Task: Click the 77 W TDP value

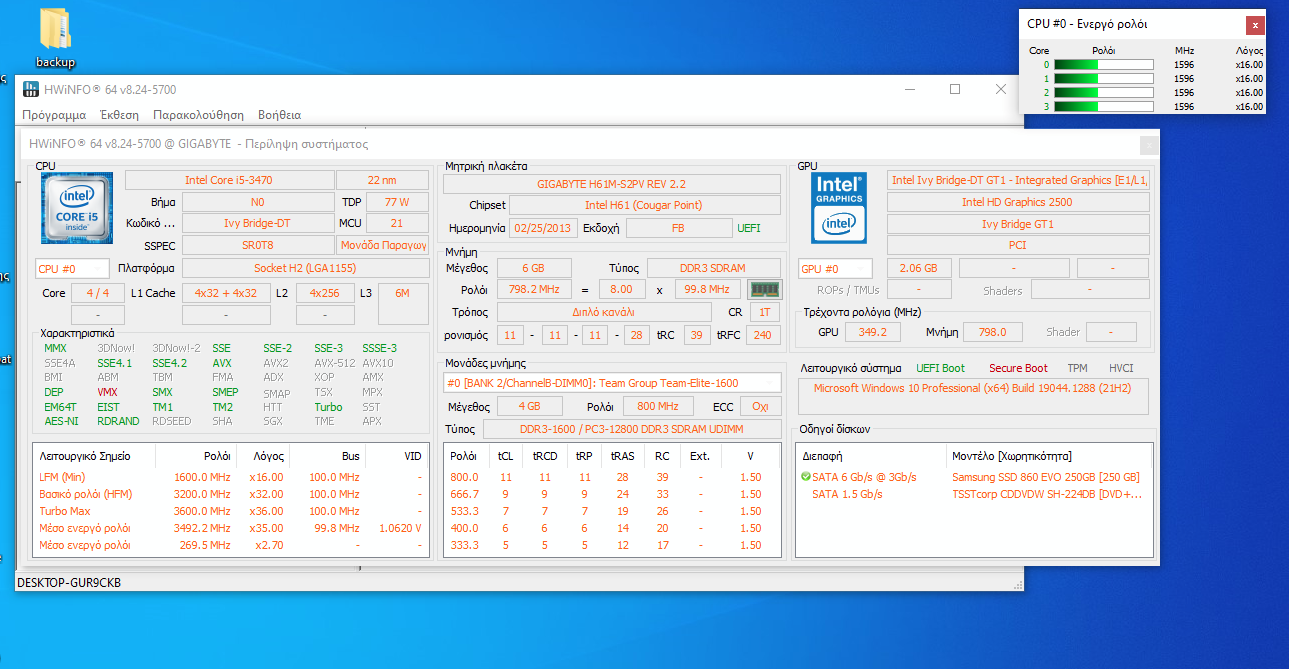Action: point(397,202)
